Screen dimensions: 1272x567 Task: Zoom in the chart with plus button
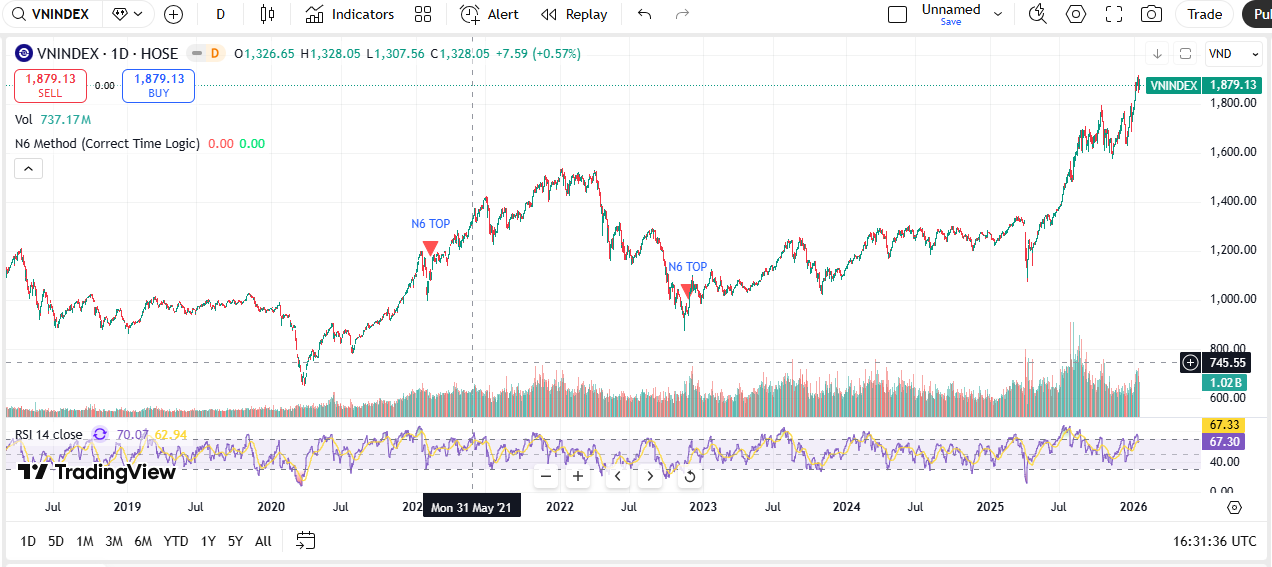coord(578,476)
